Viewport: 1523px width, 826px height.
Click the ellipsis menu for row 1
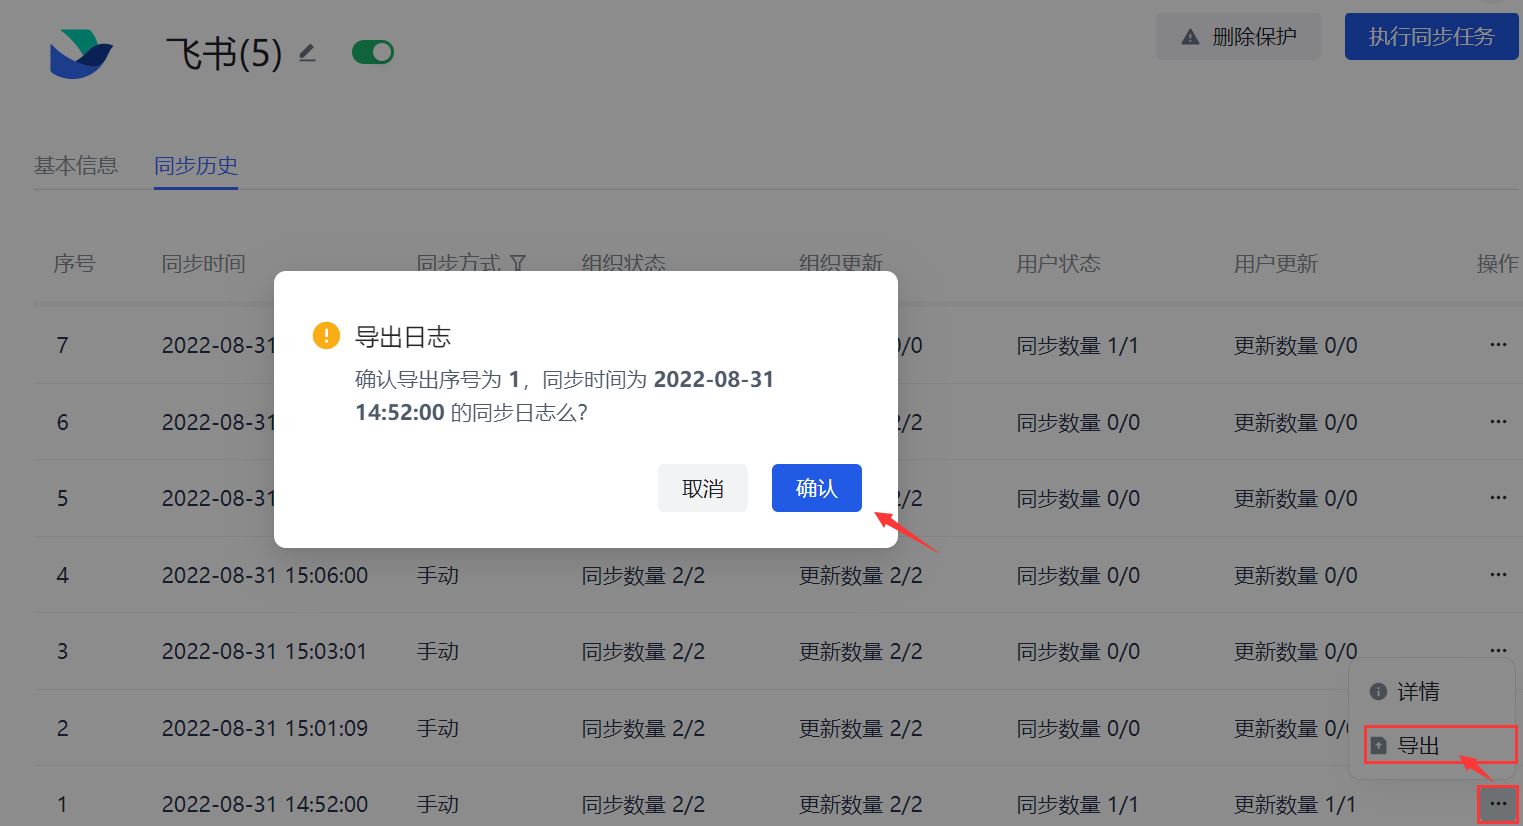1497,804
